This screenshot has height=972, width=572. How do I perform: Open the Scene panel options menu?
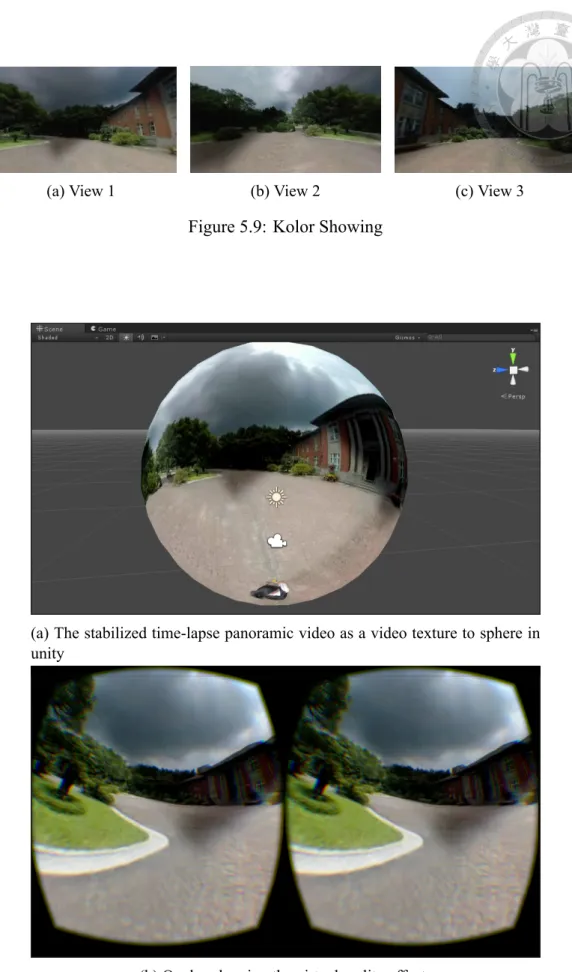coord(534,329)
